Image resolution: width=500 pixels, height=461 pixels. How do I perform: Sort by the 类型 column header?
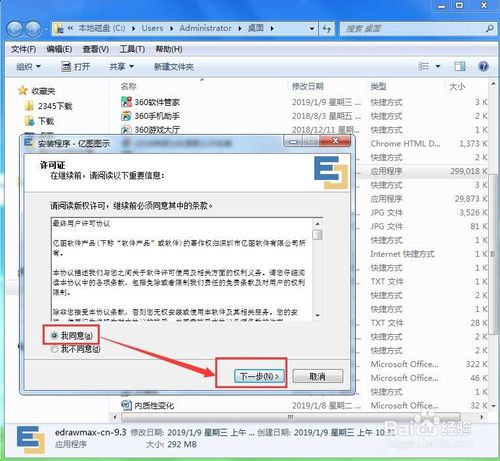click(x=378, y=86)
